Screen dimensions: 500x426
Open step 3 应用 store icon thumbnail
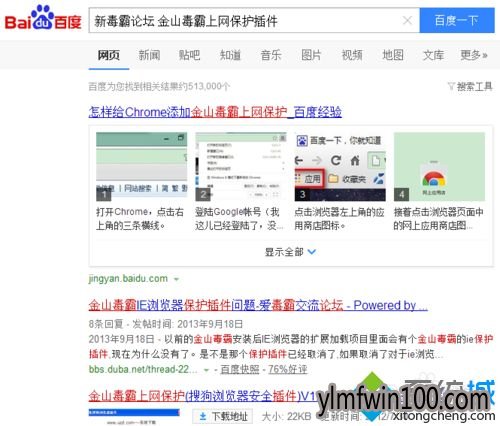coord(340,167)
